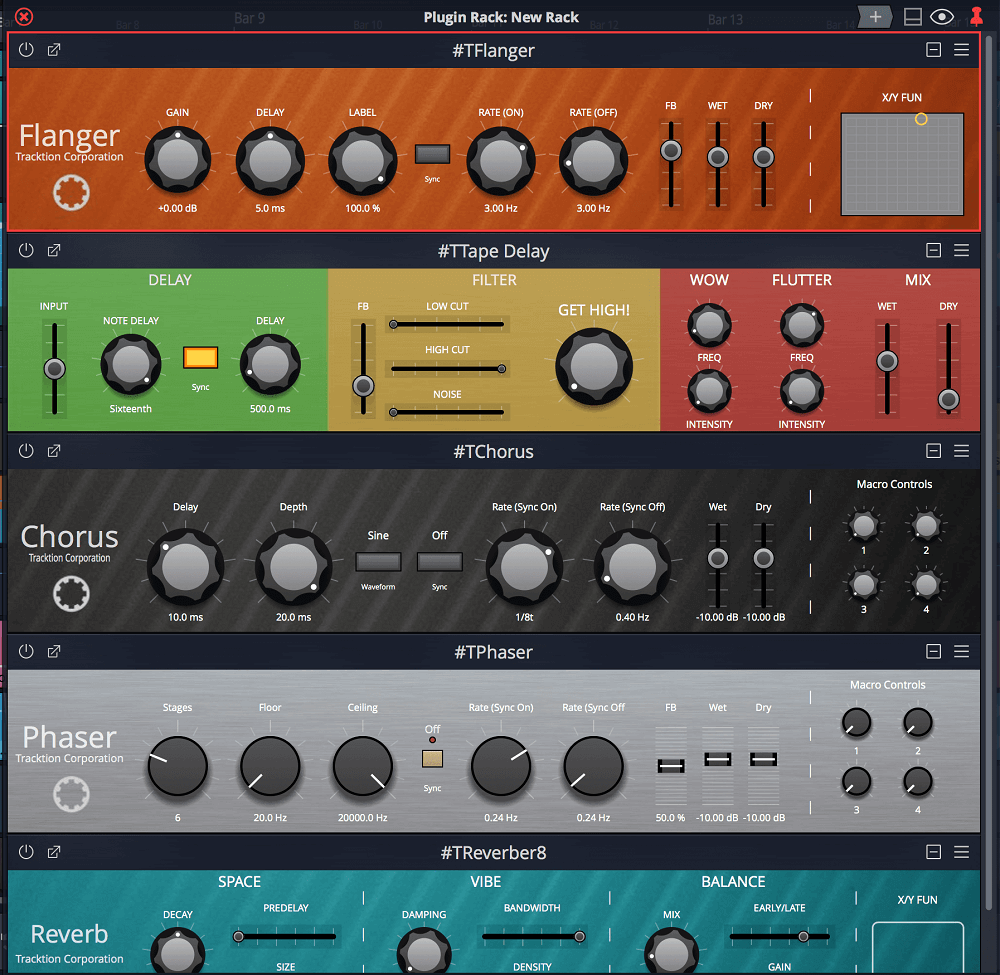The height and width of the screenshot is (975, 1000).
Task: Toggle power for #TReverber8 plugin
Action: coord(26,851)
